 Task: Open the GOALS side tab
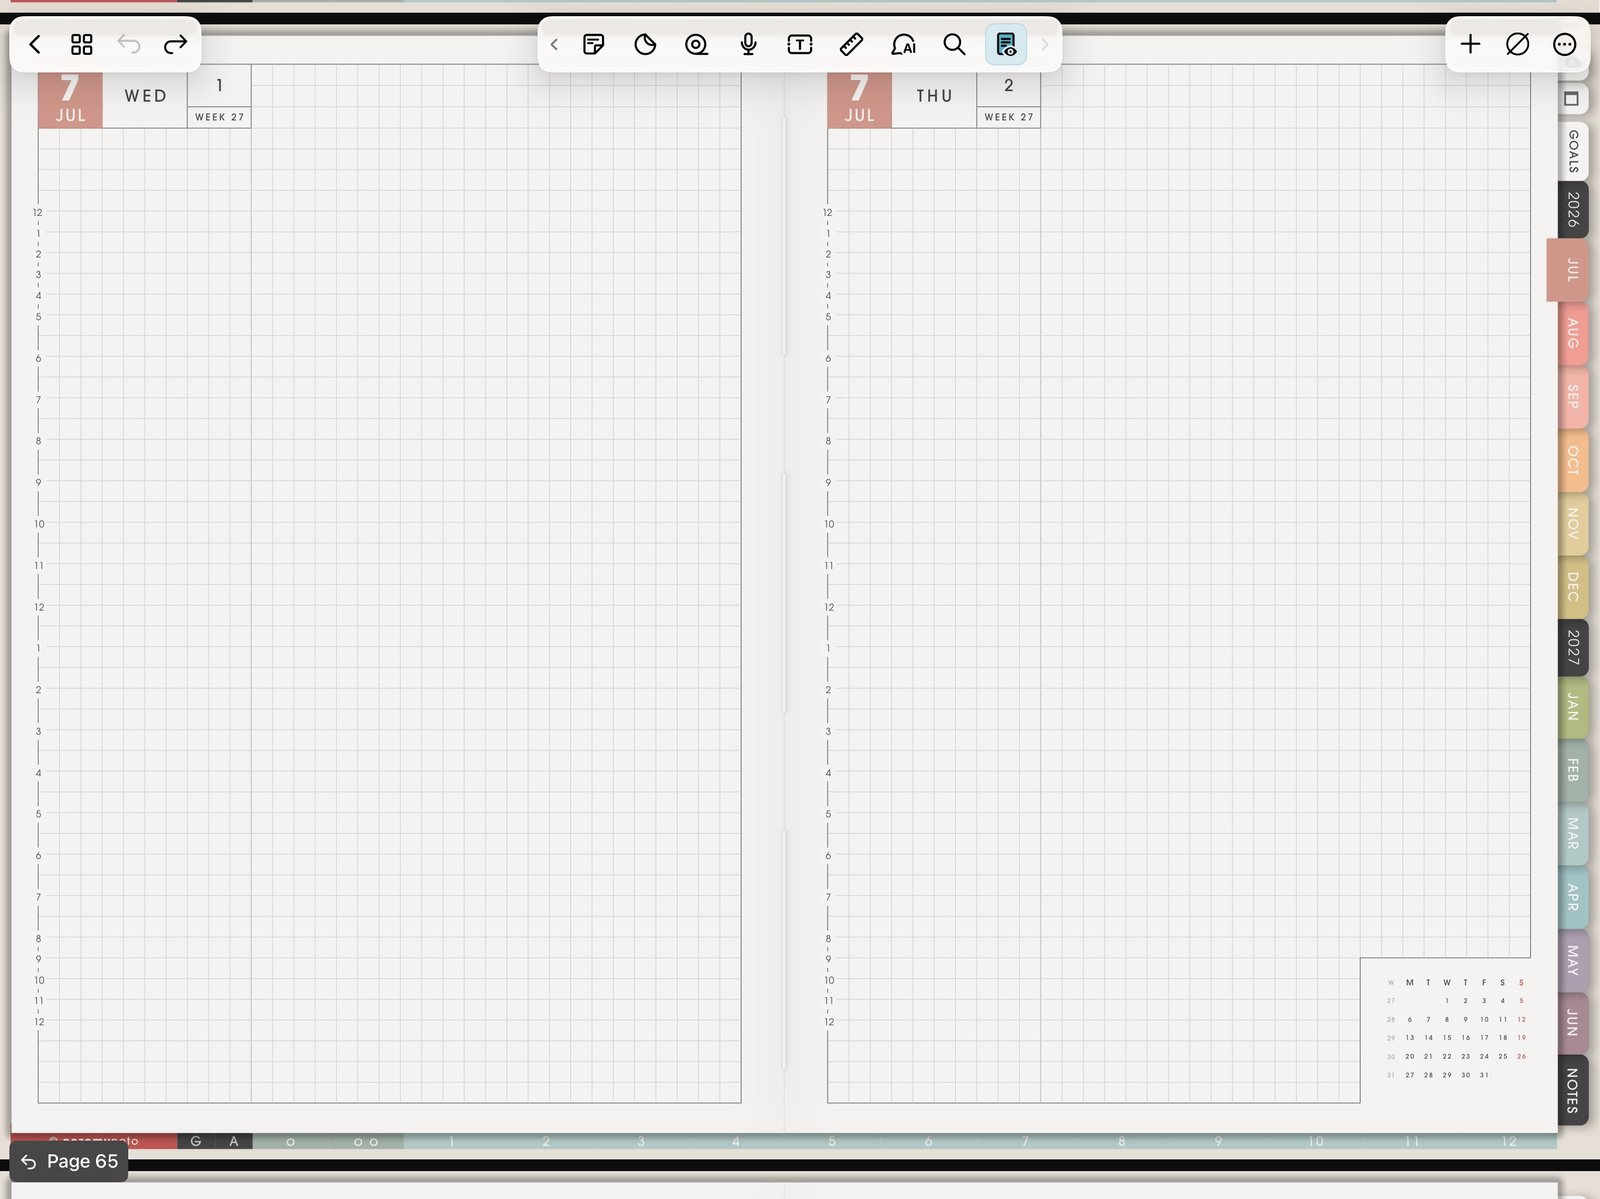[x=1573, y=151]
